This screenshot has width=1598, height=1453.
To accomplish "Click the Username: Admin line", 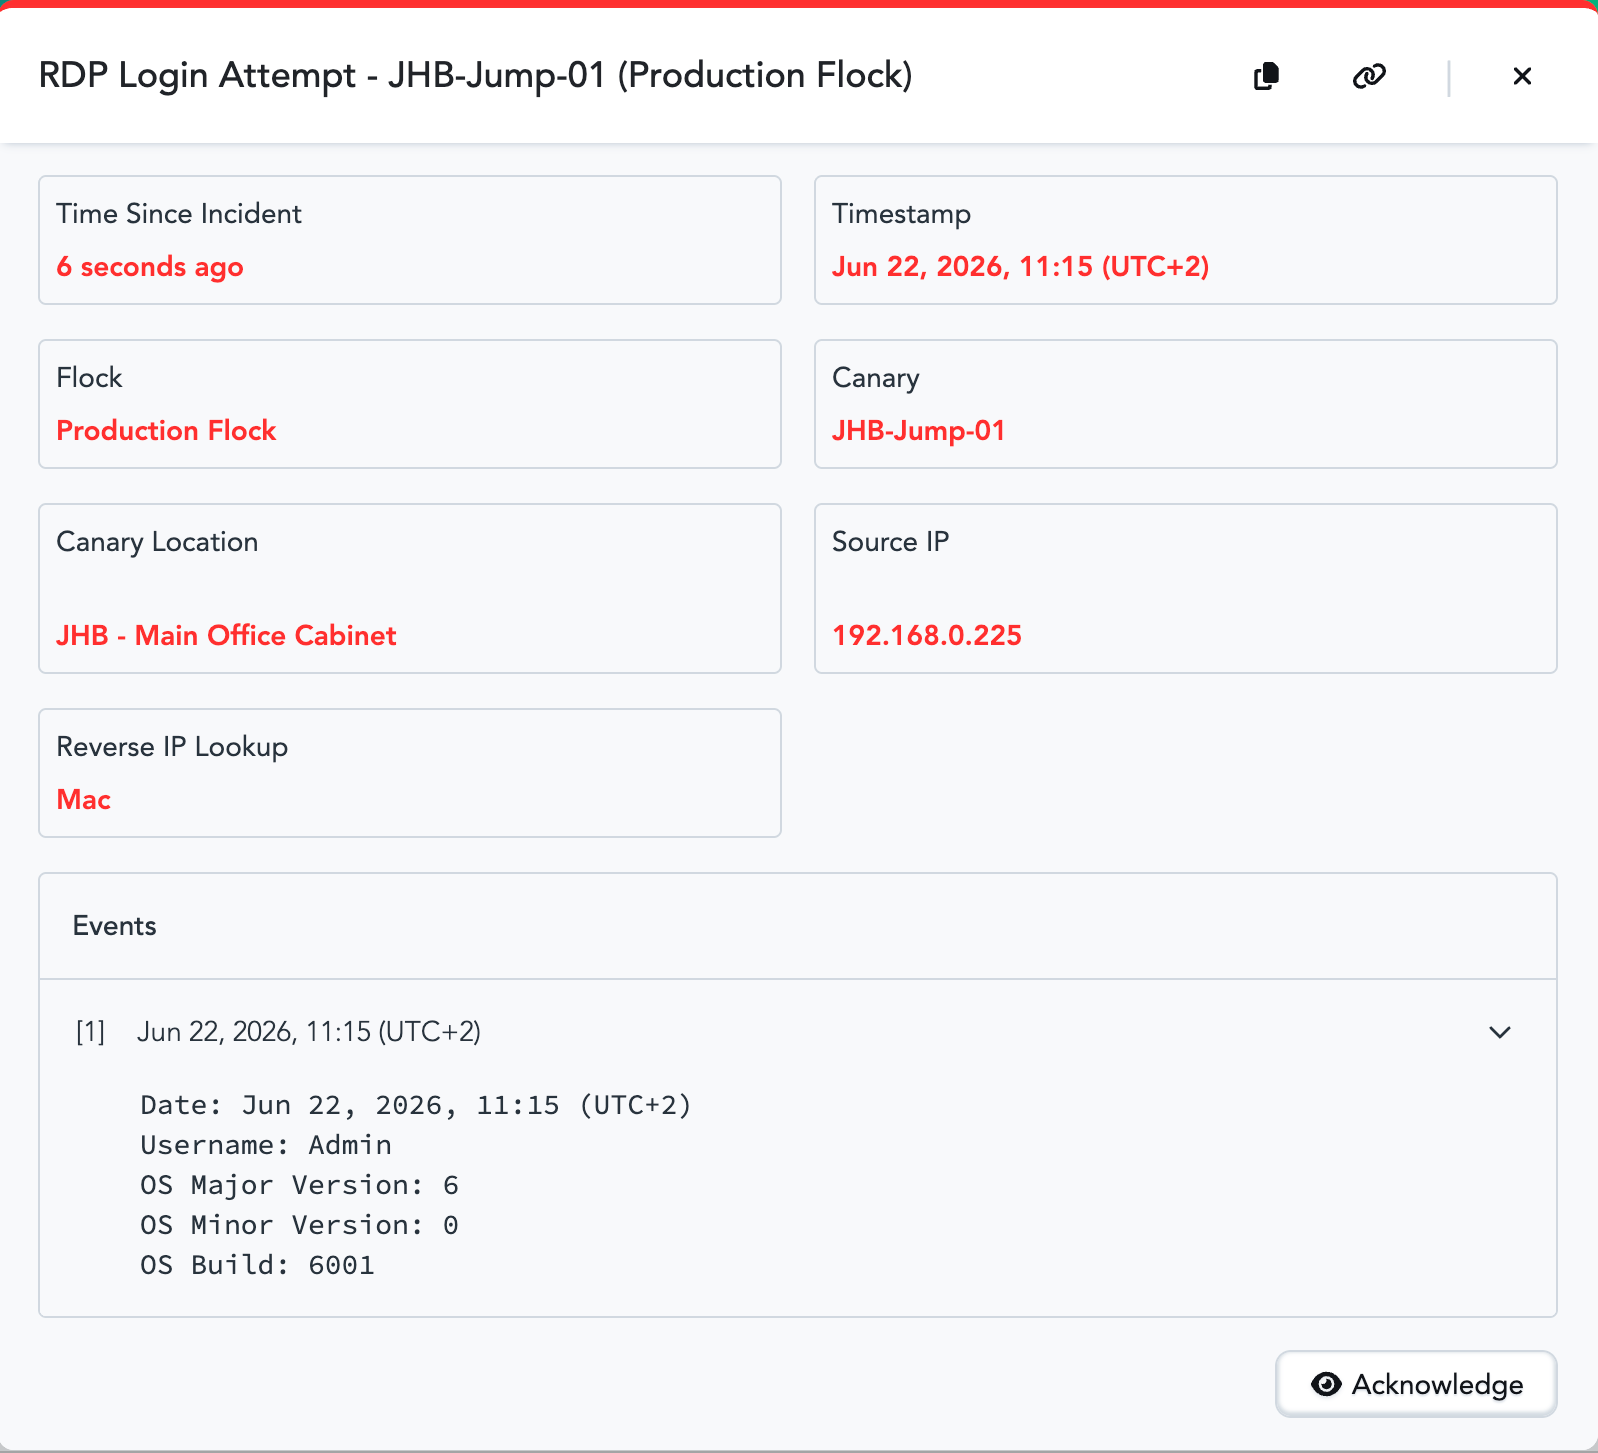I will click(266, 1145).
